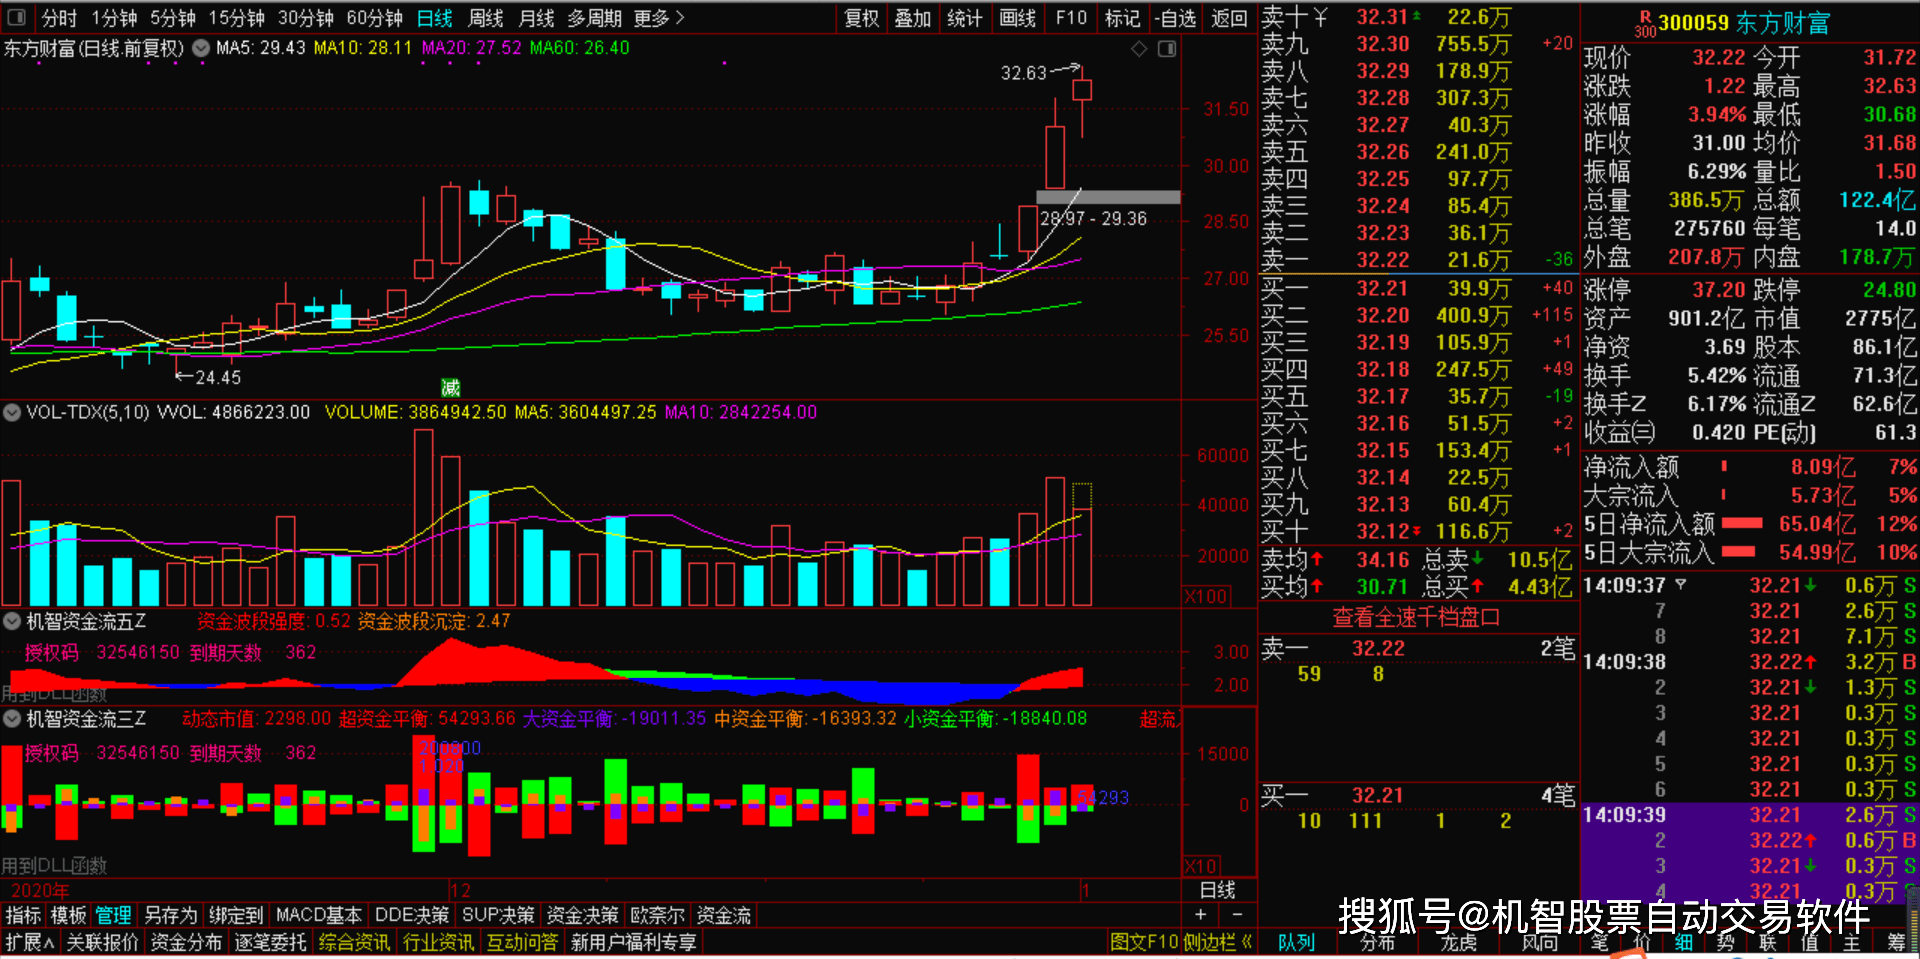Viewport: 1920px width, 959px height.
Task: Switch to the 周线 weekly chart tab
Action: [x=486, y=18]
